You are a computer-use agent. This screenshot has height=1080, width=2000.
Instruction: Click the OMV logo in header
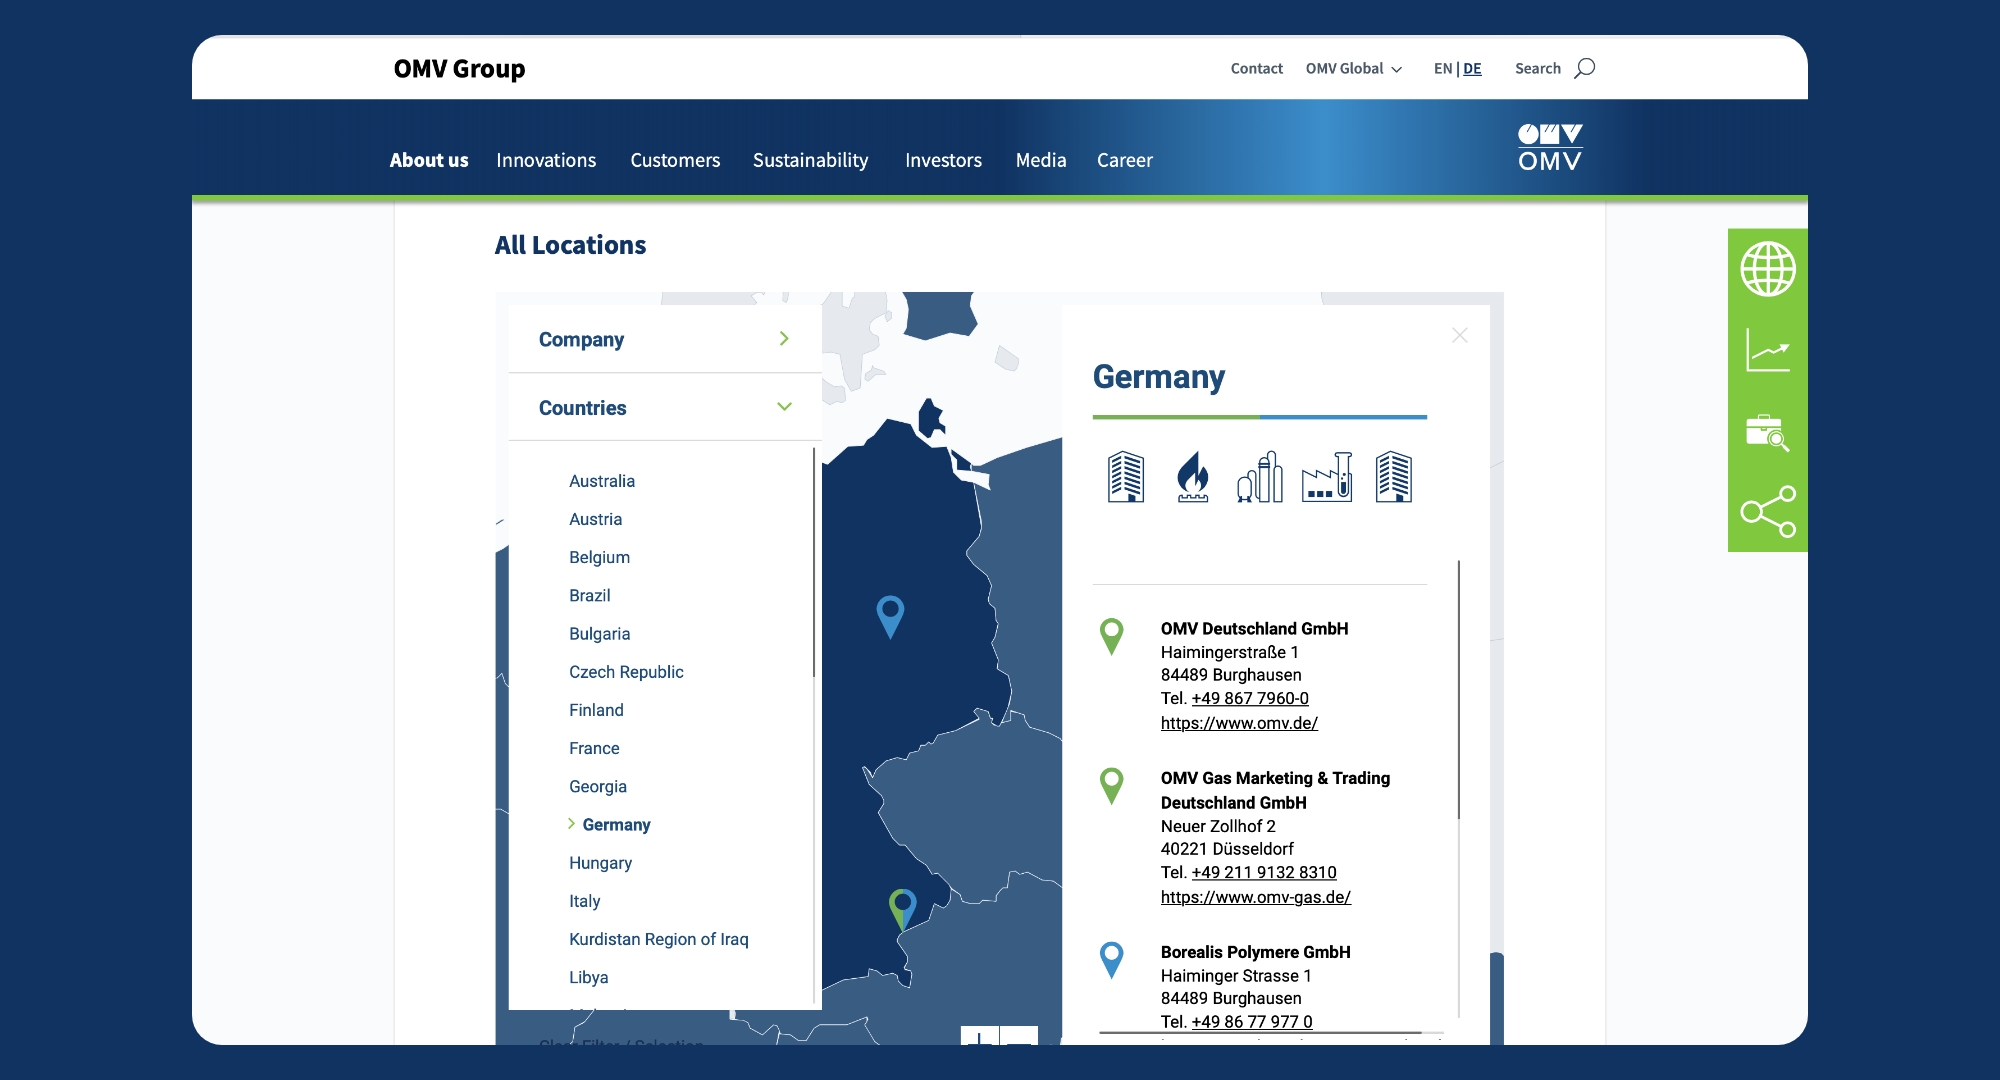click(1549, 148)
